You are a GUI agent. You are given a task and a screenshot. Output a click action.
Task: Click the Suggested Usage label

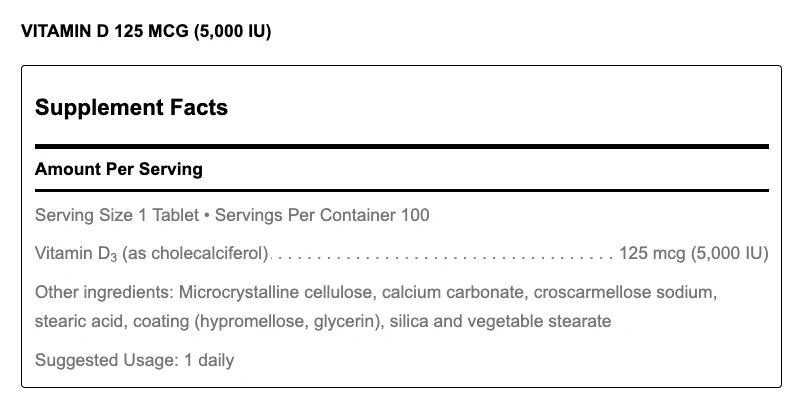coord(107,360)
